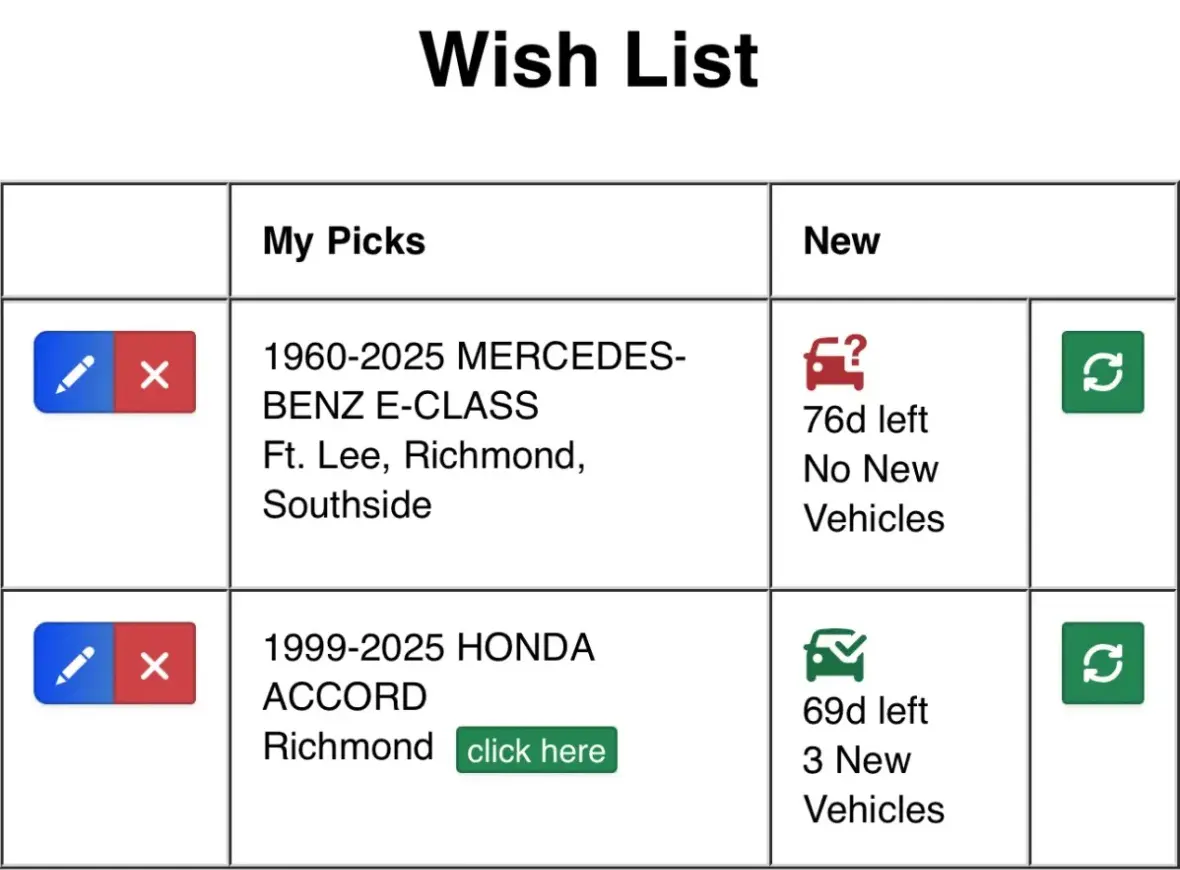Click the "No New Vehicles" status text

click(x=873, y=494)
